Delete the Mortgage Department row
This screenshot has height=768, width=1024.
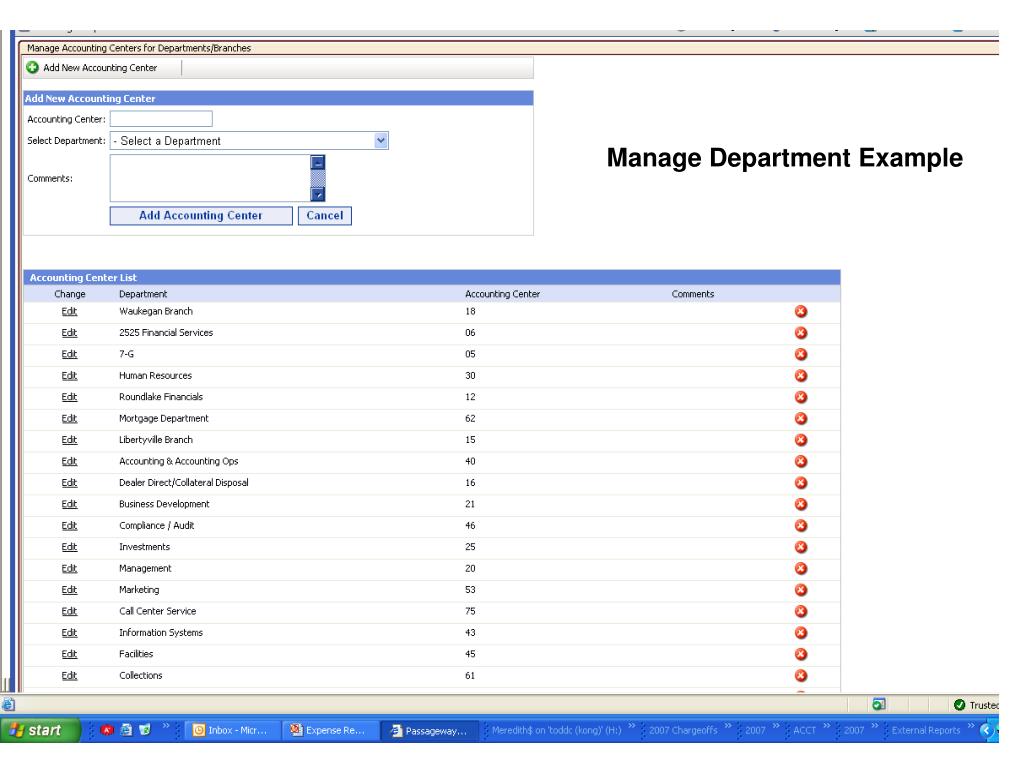click(x=801, y=419)
